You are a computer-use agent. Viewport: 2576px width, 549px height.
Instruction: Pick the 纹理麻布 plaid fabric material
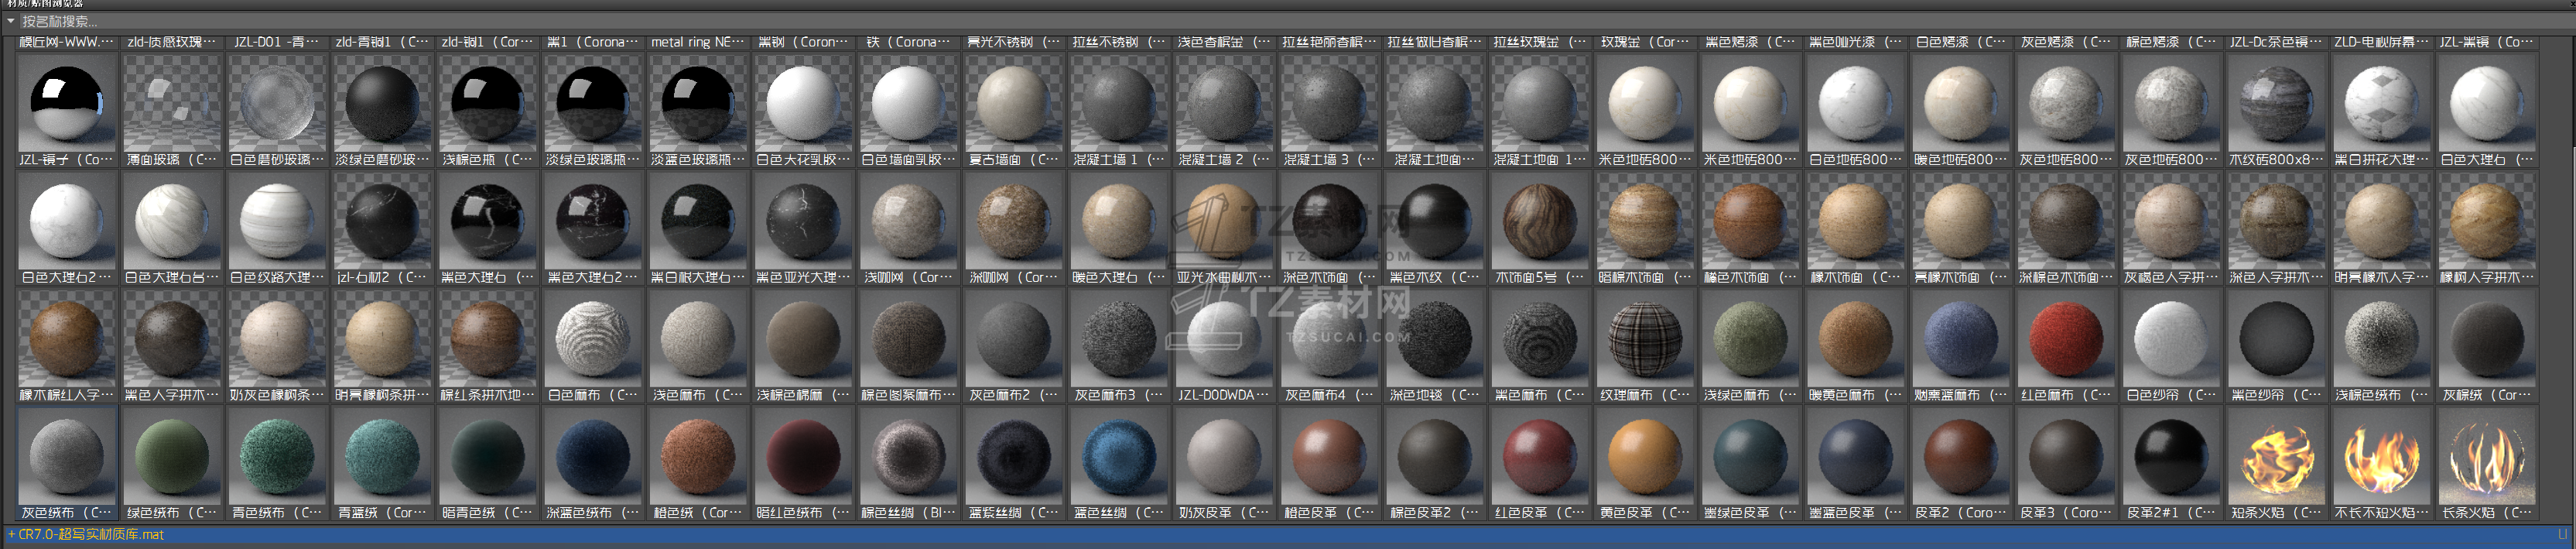click(1645, 340)
